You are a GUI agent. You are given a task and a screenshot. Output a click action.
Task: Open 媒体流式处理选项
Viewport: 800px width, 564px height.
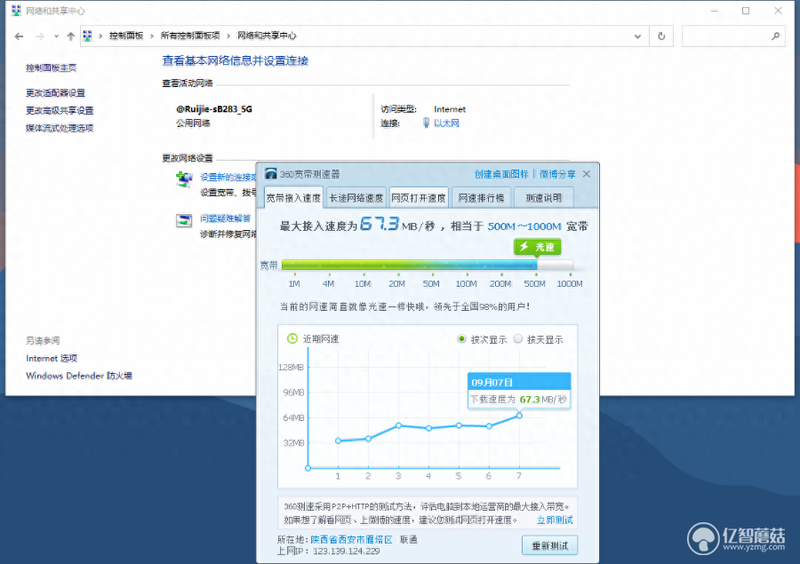[60, 128]
